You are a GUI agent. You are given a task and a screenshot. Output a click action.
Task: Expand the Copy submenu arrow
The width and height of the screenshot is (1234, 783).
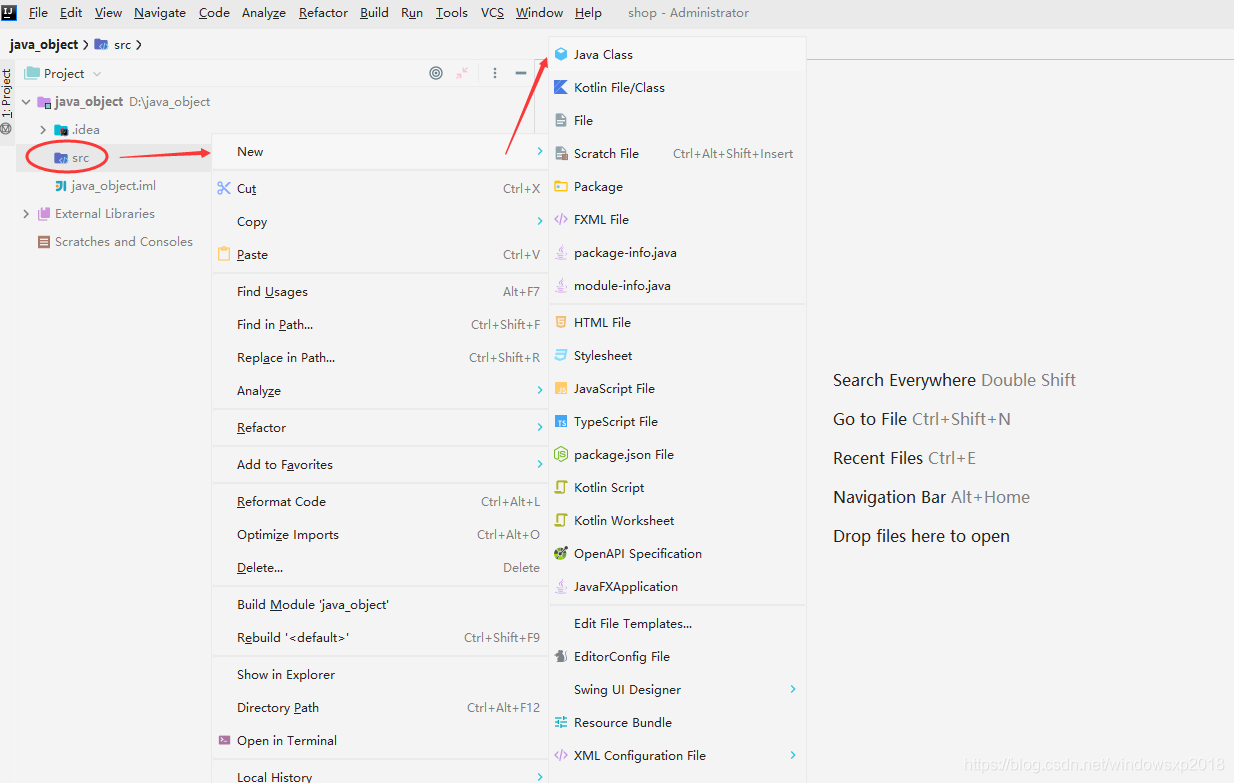[x=540, y=221]
